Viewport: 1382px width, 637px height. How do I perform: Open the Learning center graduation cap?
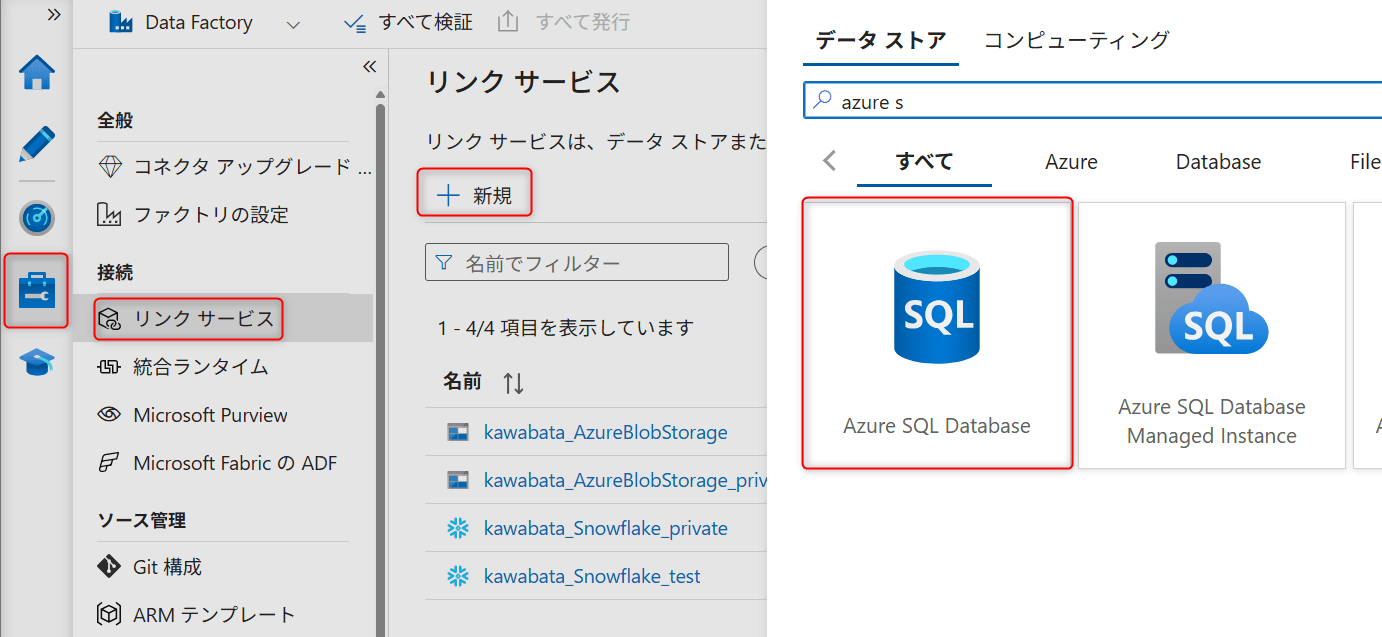coord(37,362)
